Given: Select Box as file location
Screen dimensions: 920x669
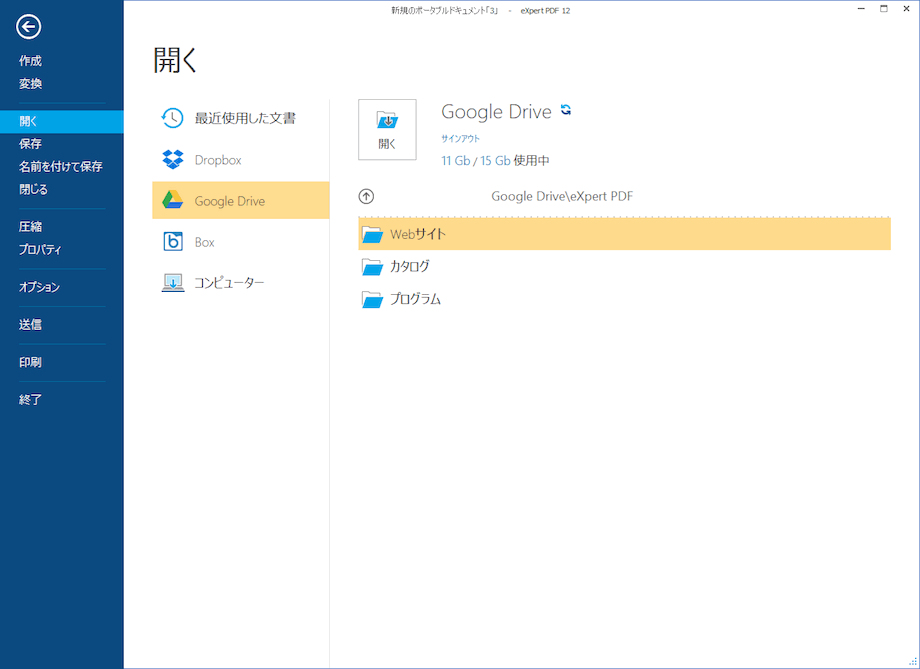Looking at the screenshot, I should point(241,241).
